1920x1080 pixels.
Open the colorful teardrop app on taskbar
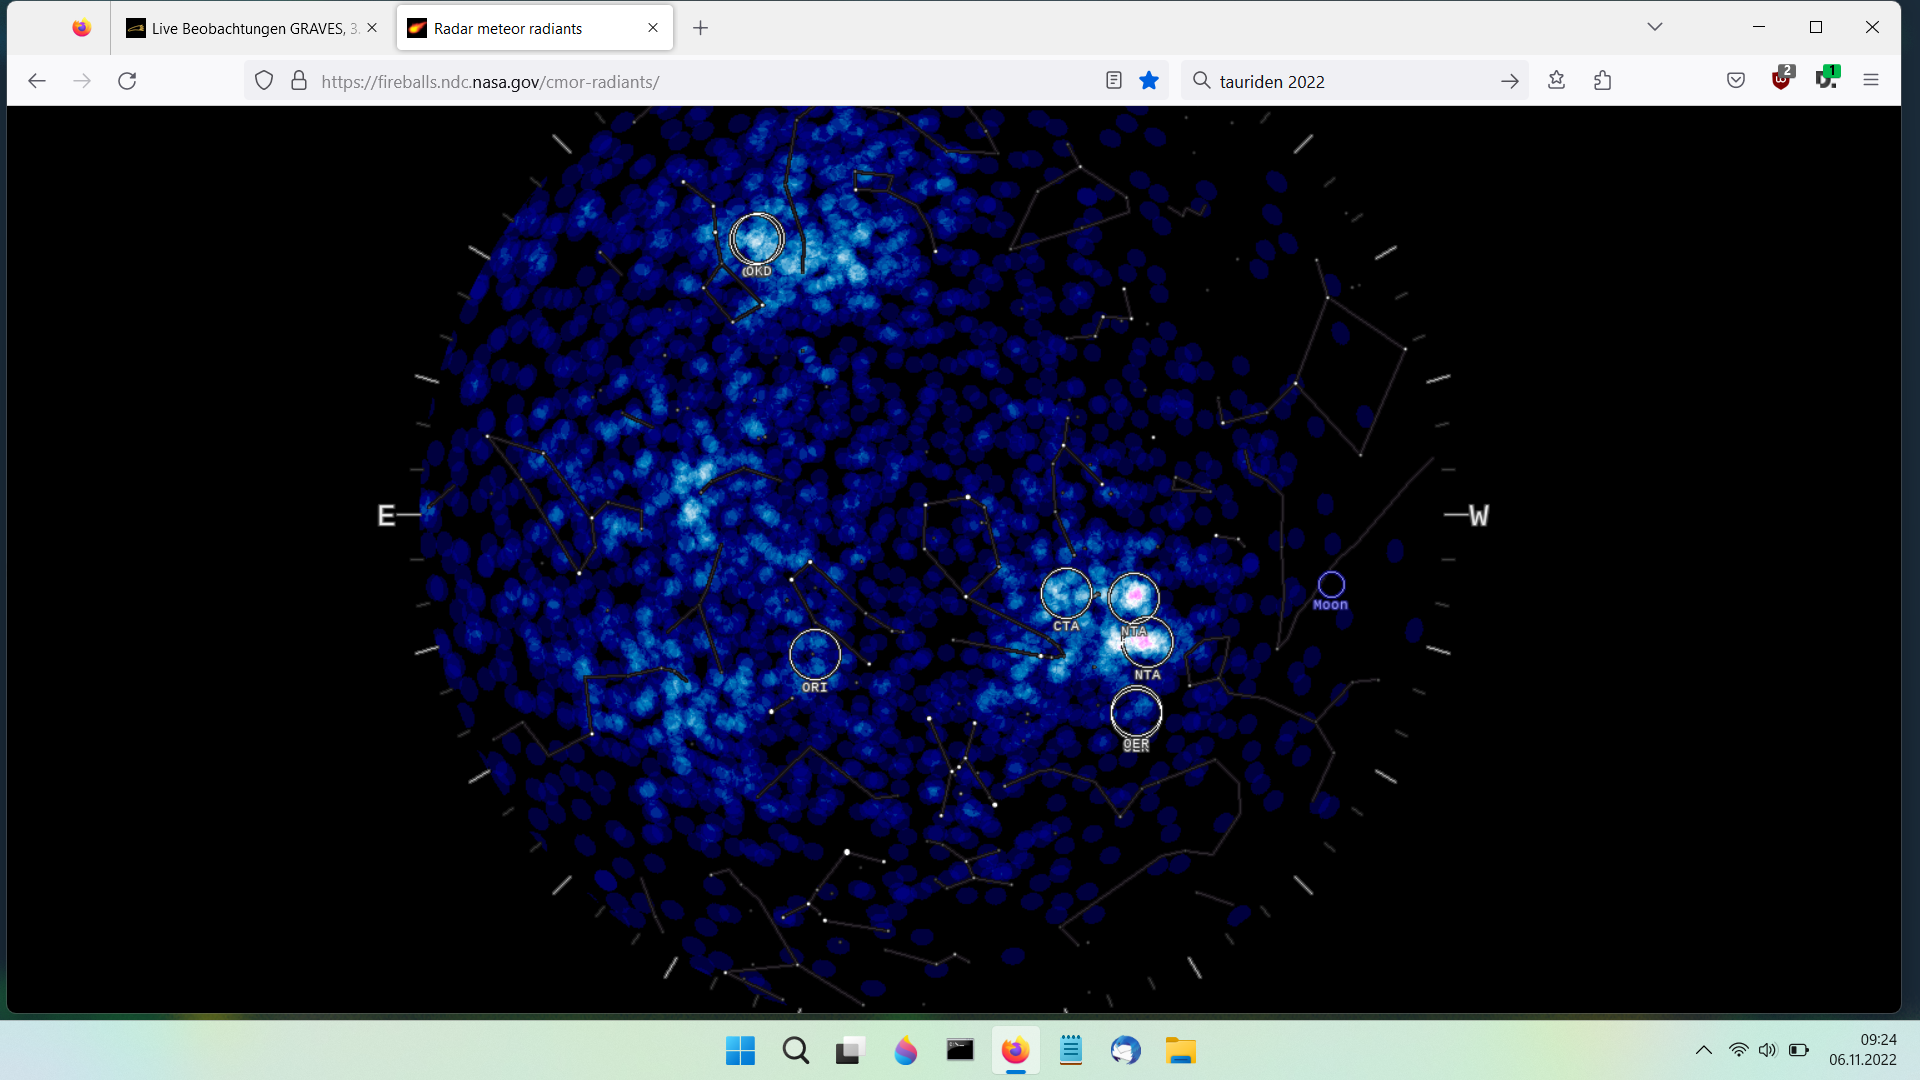coord(905,1051)
